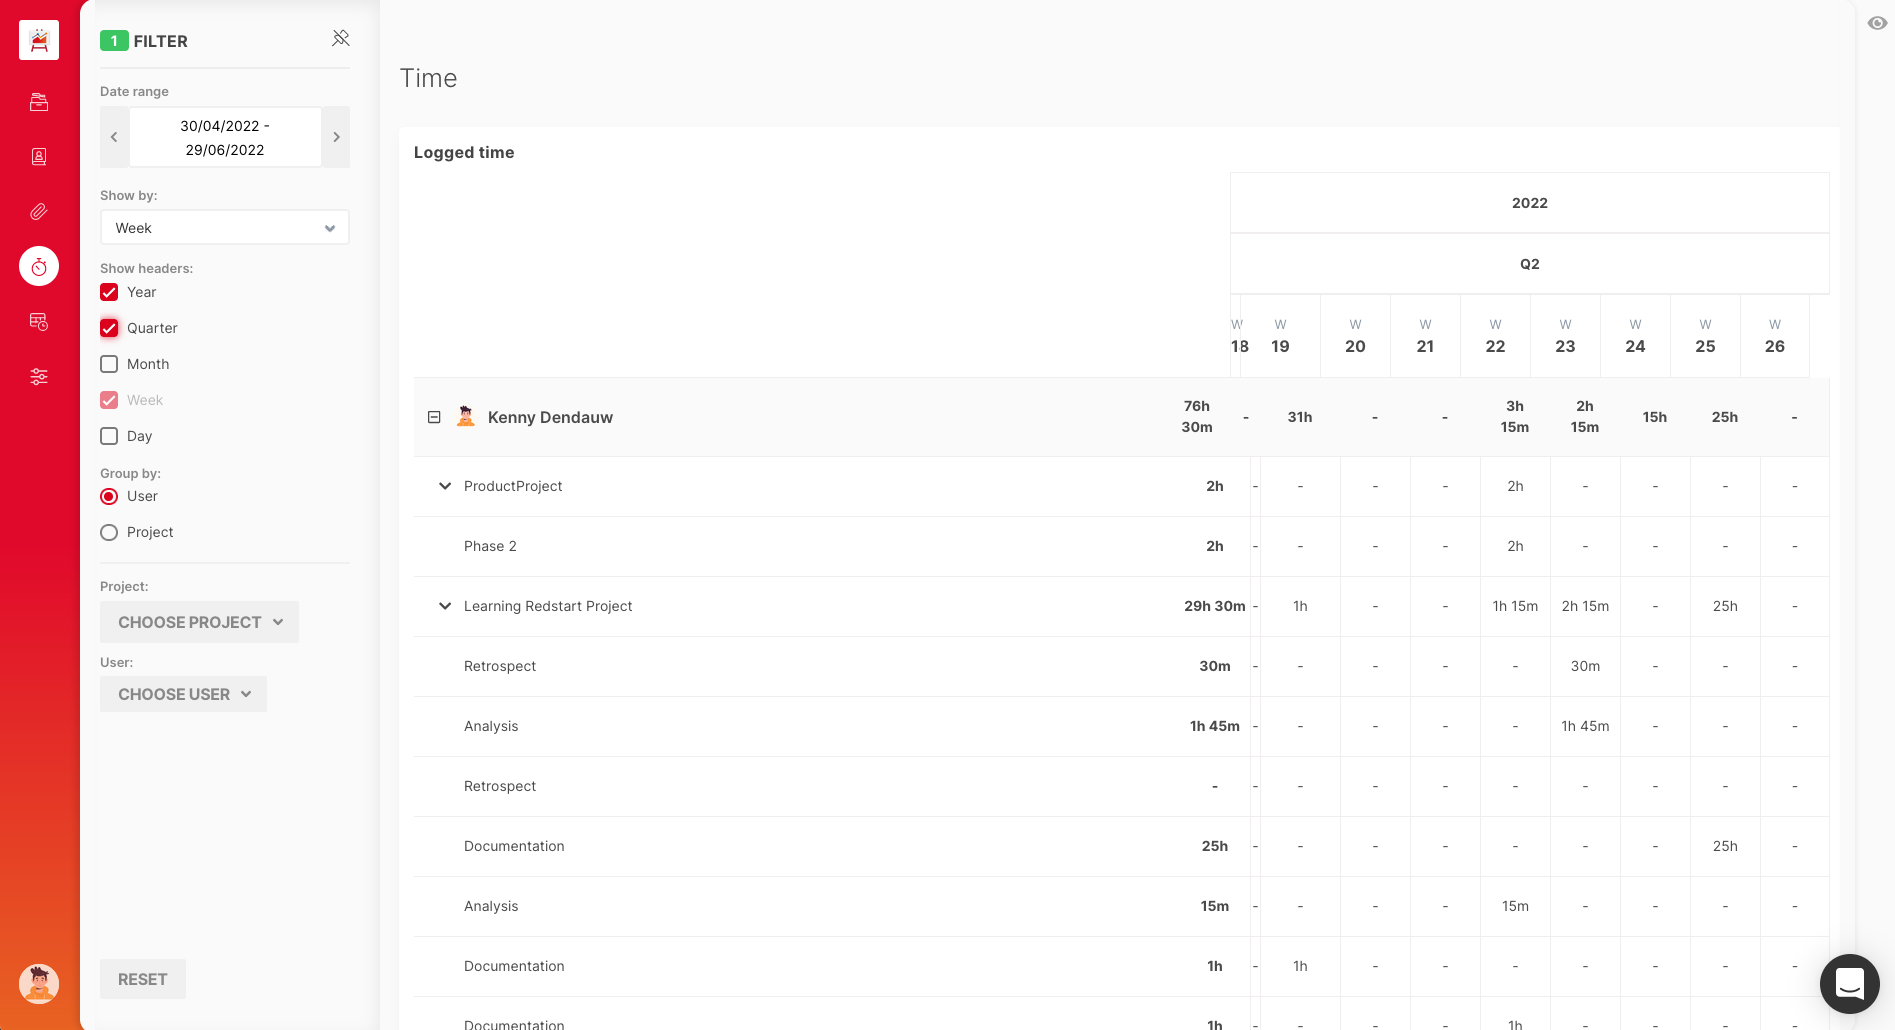Open the projects icon in sidebar
This screenshot has height=1030, width=1895.
pos(39,102)
